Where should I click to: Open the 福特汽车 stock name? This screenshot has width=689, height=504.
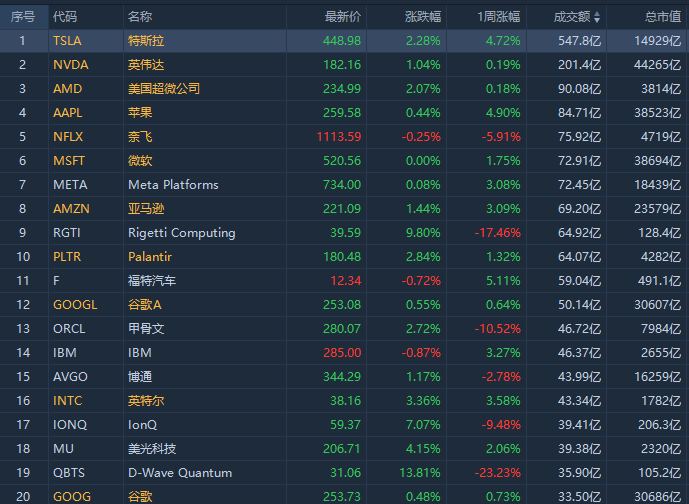[x=152, y=281]
